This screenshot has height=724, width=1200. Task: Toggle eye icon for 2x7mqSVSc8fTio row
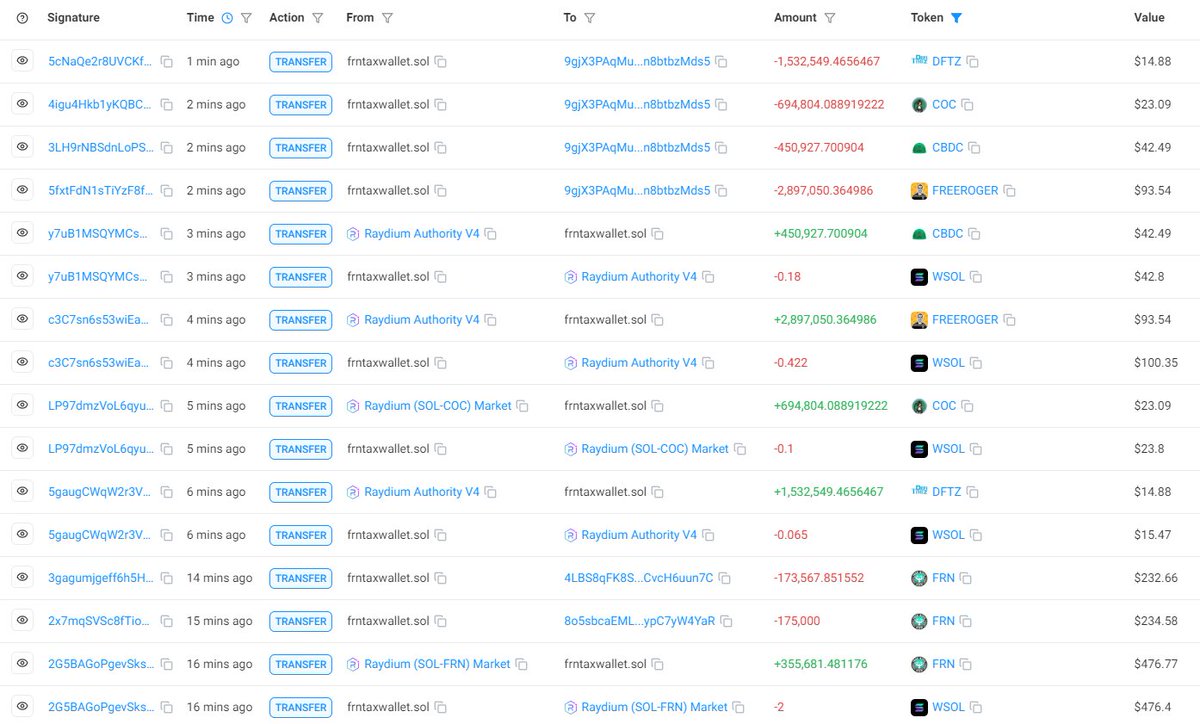click(x=22, y=621)
